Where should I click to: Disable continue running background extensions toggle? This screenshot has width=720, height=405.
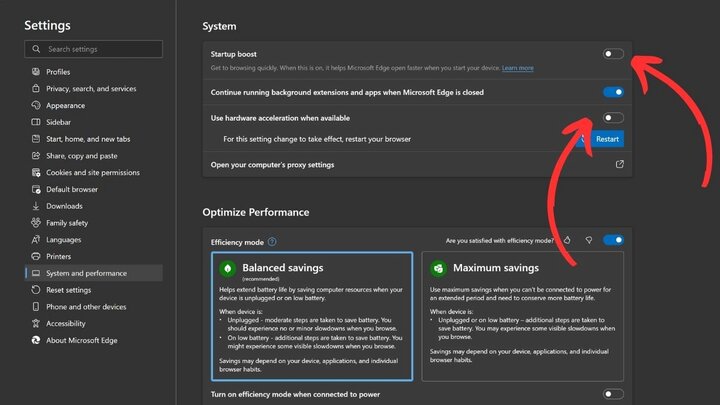(x=613, y=92)
